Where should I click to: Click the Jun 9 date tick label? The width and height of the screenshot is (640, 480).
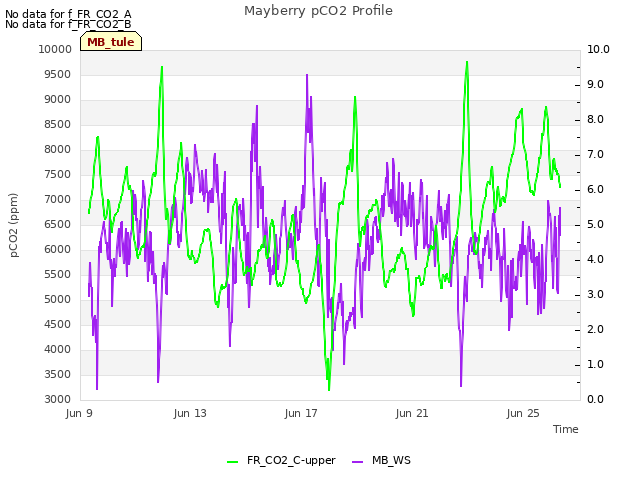tap(79, 413)
